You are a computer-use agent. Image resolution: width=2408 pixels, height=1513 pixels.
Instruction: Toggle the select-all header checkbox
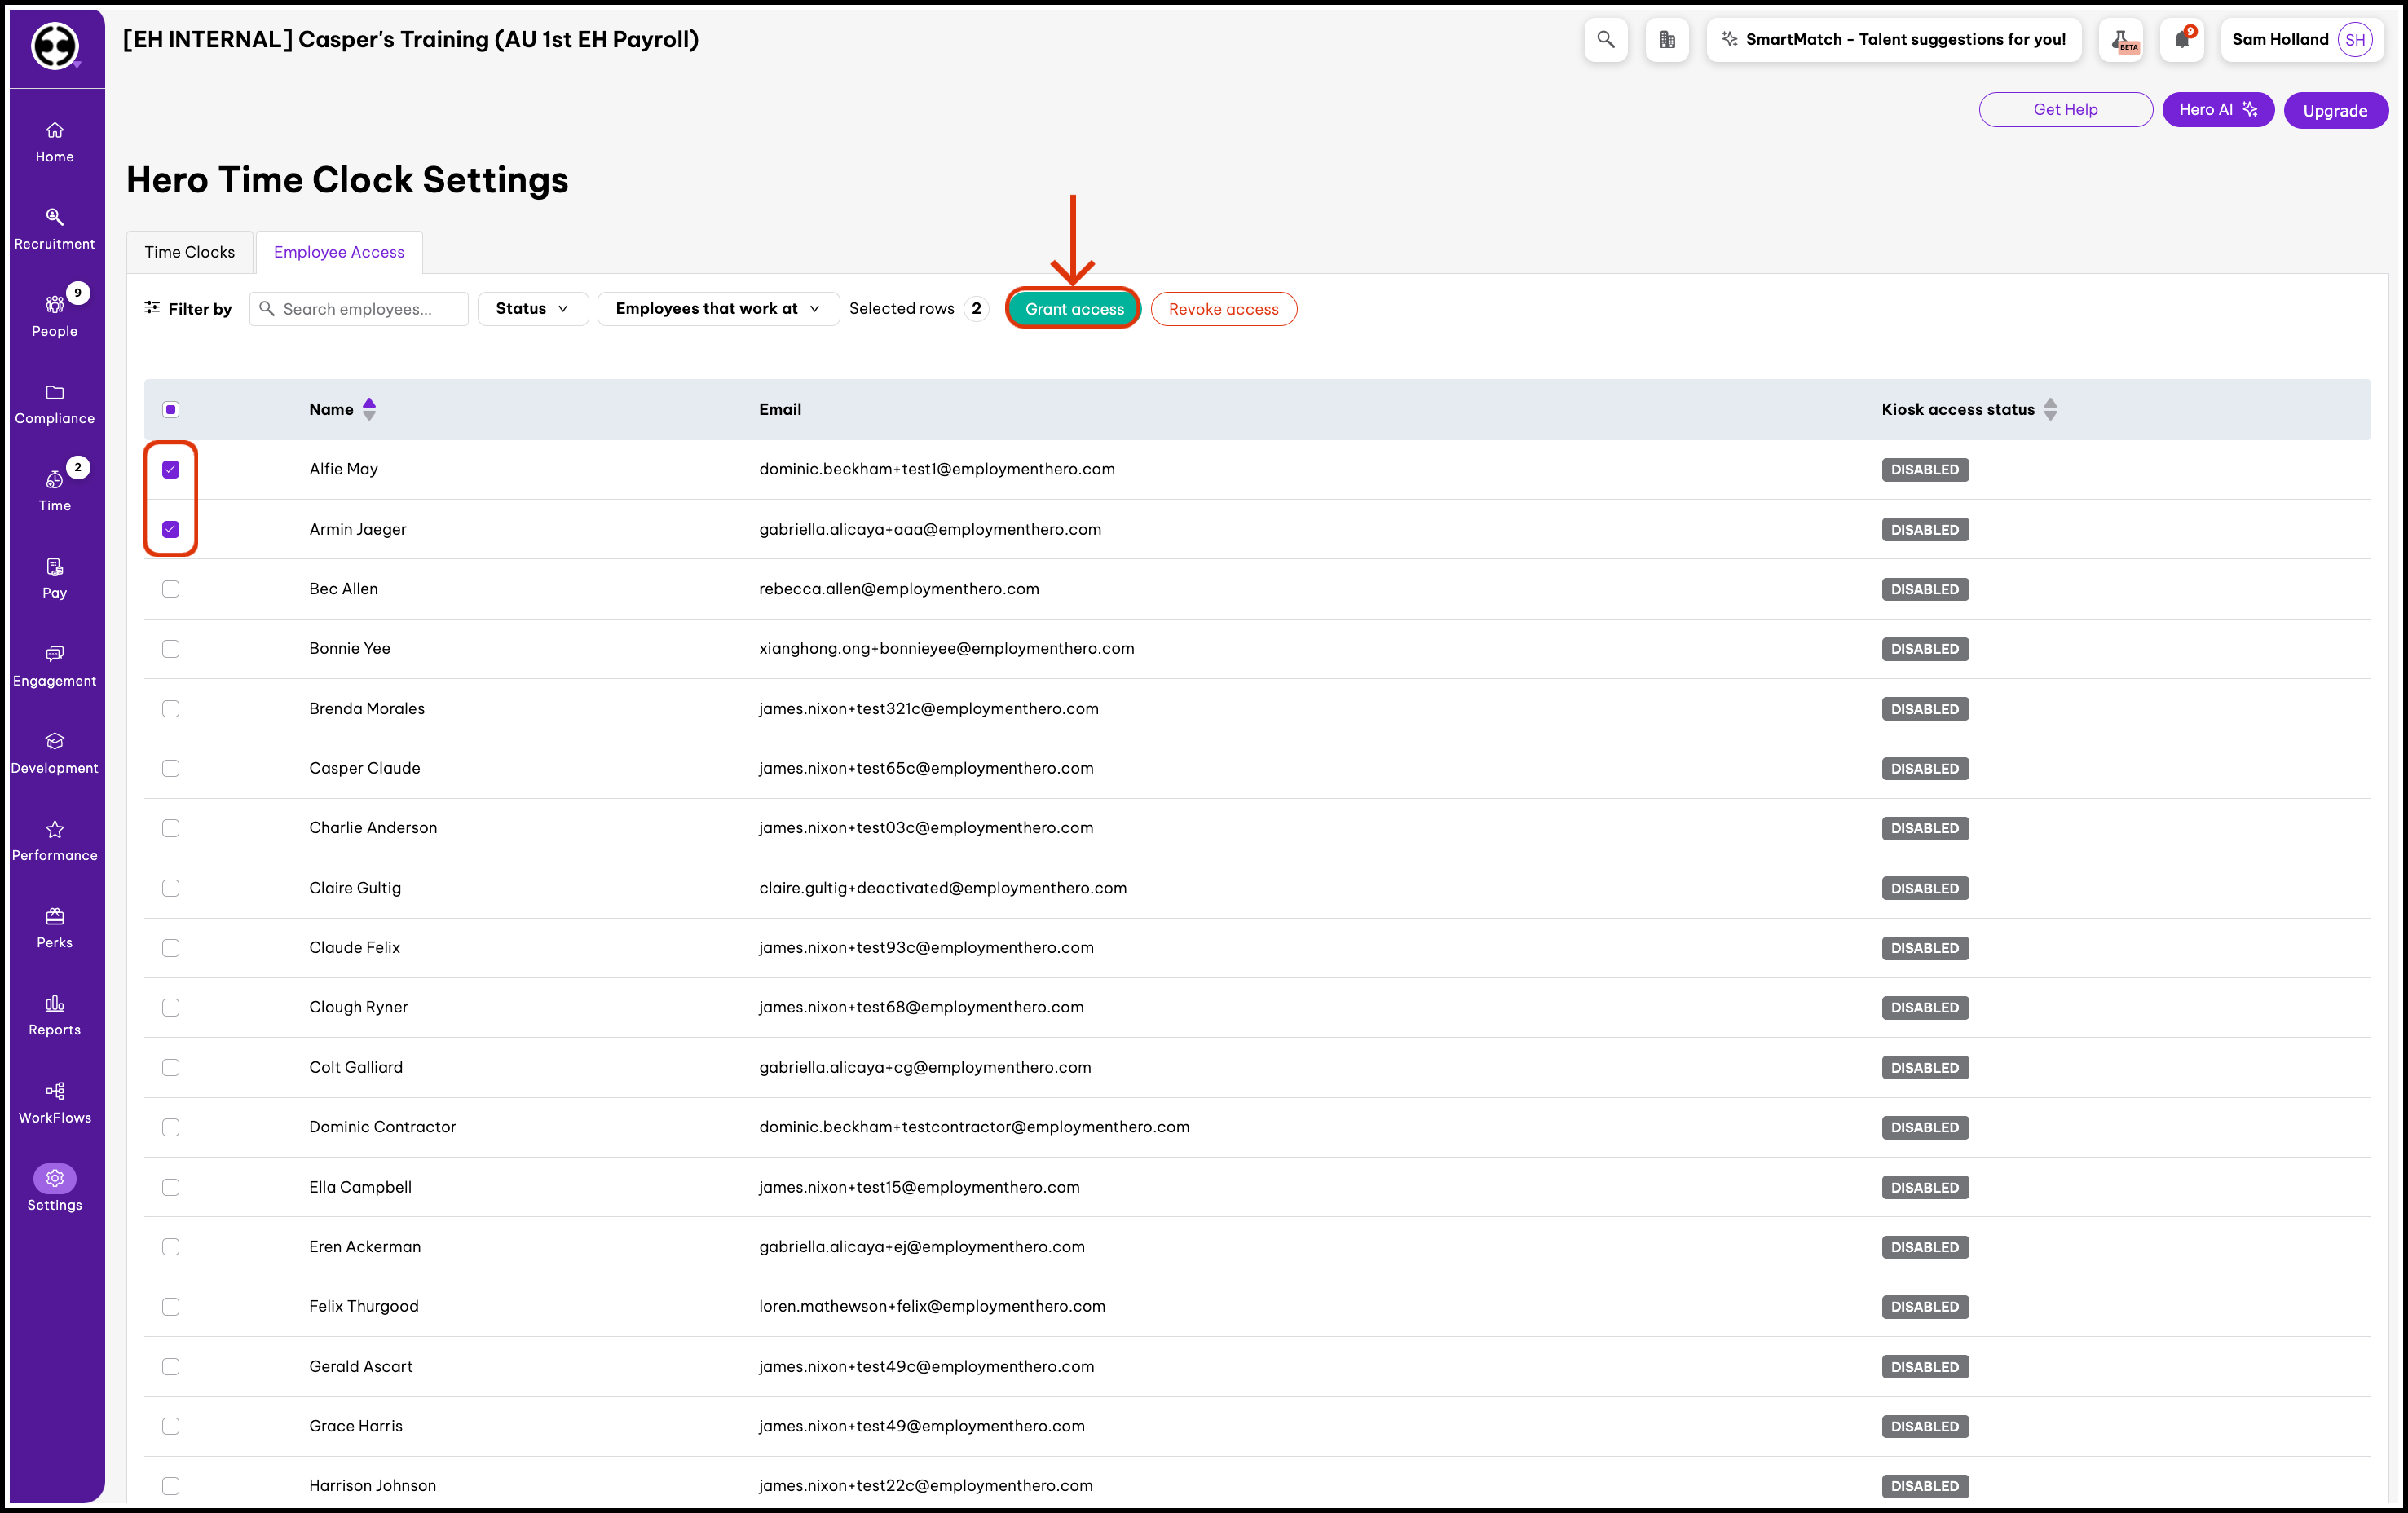(171, 409)
